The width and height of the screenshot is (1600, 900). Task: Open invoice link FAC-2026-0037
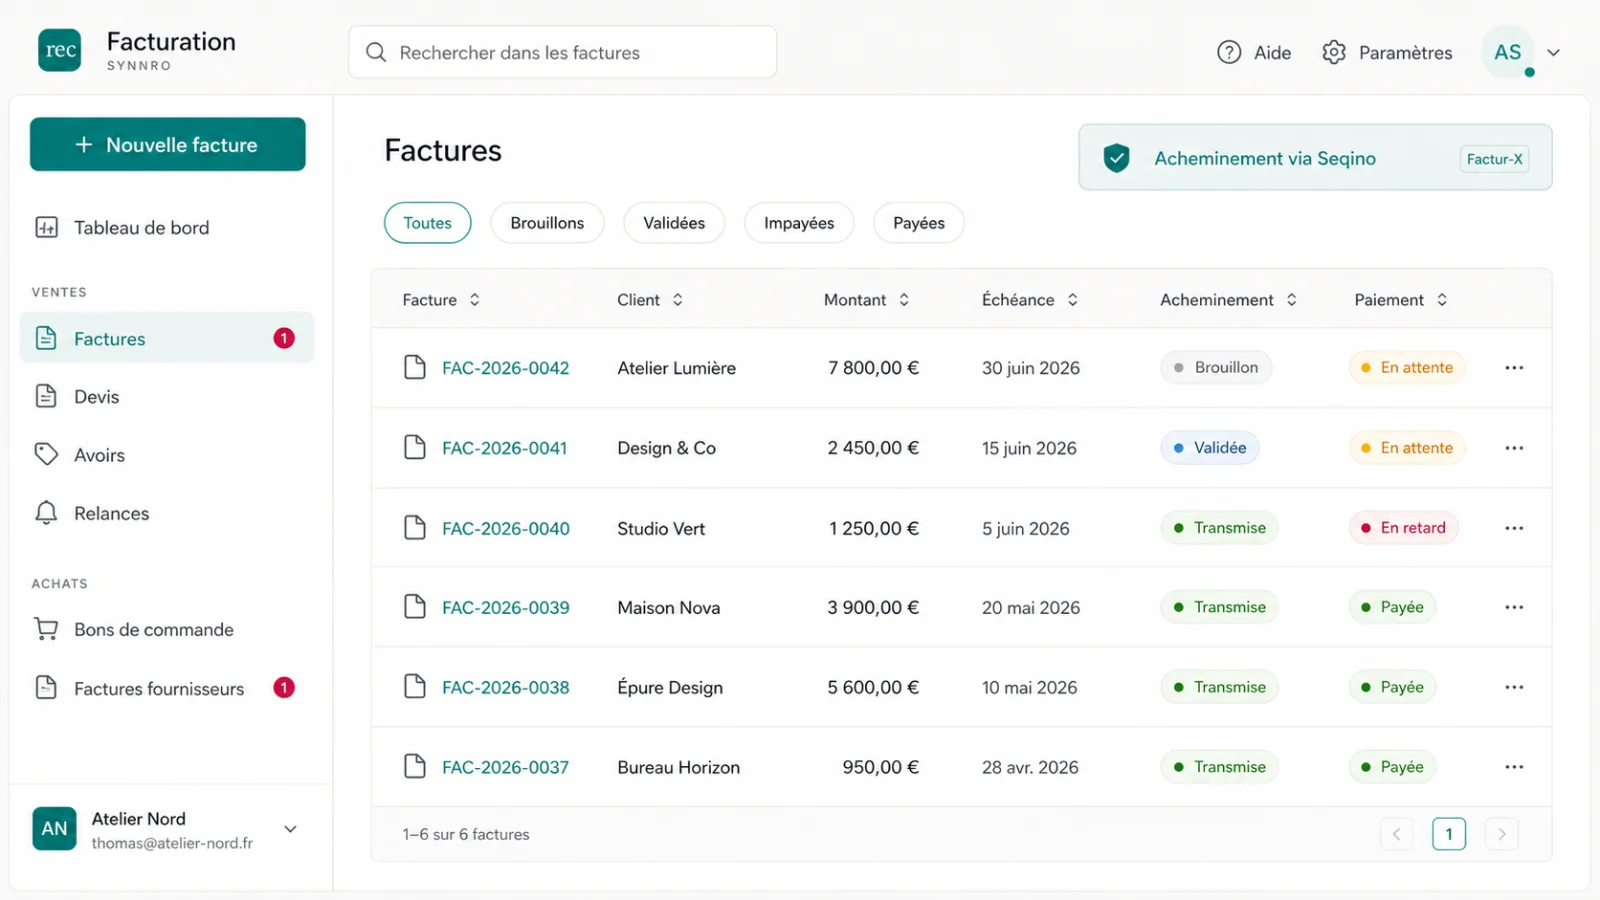[x=506, y=767]
